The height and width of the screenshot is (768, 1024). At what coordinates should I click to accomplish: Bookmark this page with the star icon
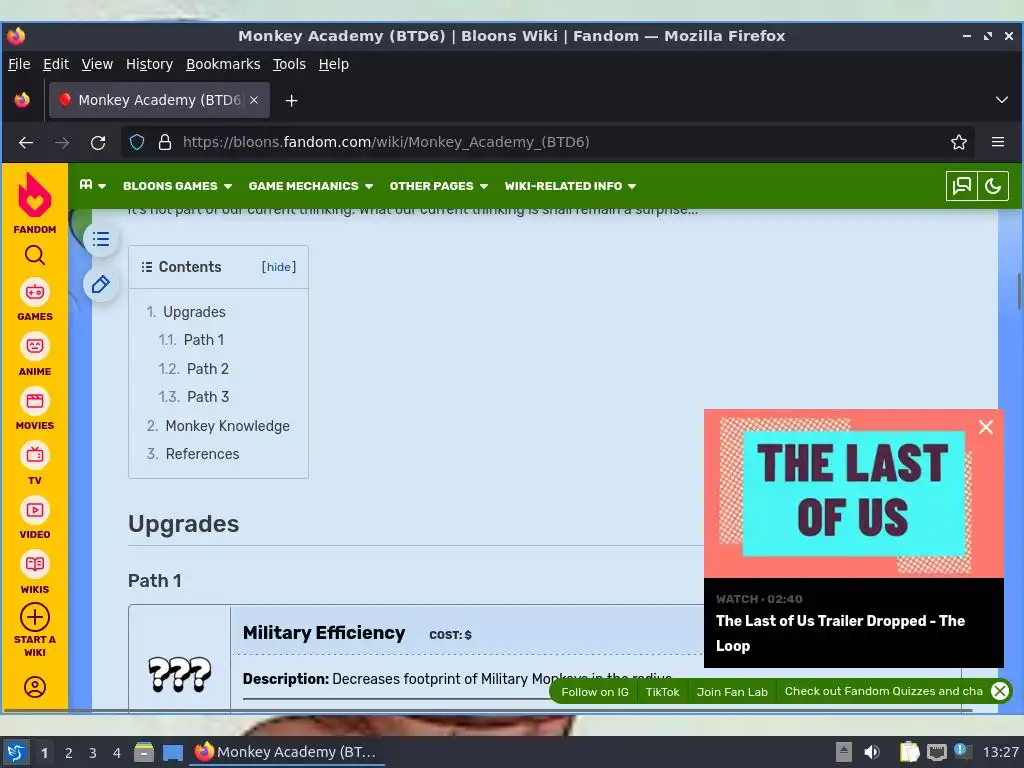959,142
